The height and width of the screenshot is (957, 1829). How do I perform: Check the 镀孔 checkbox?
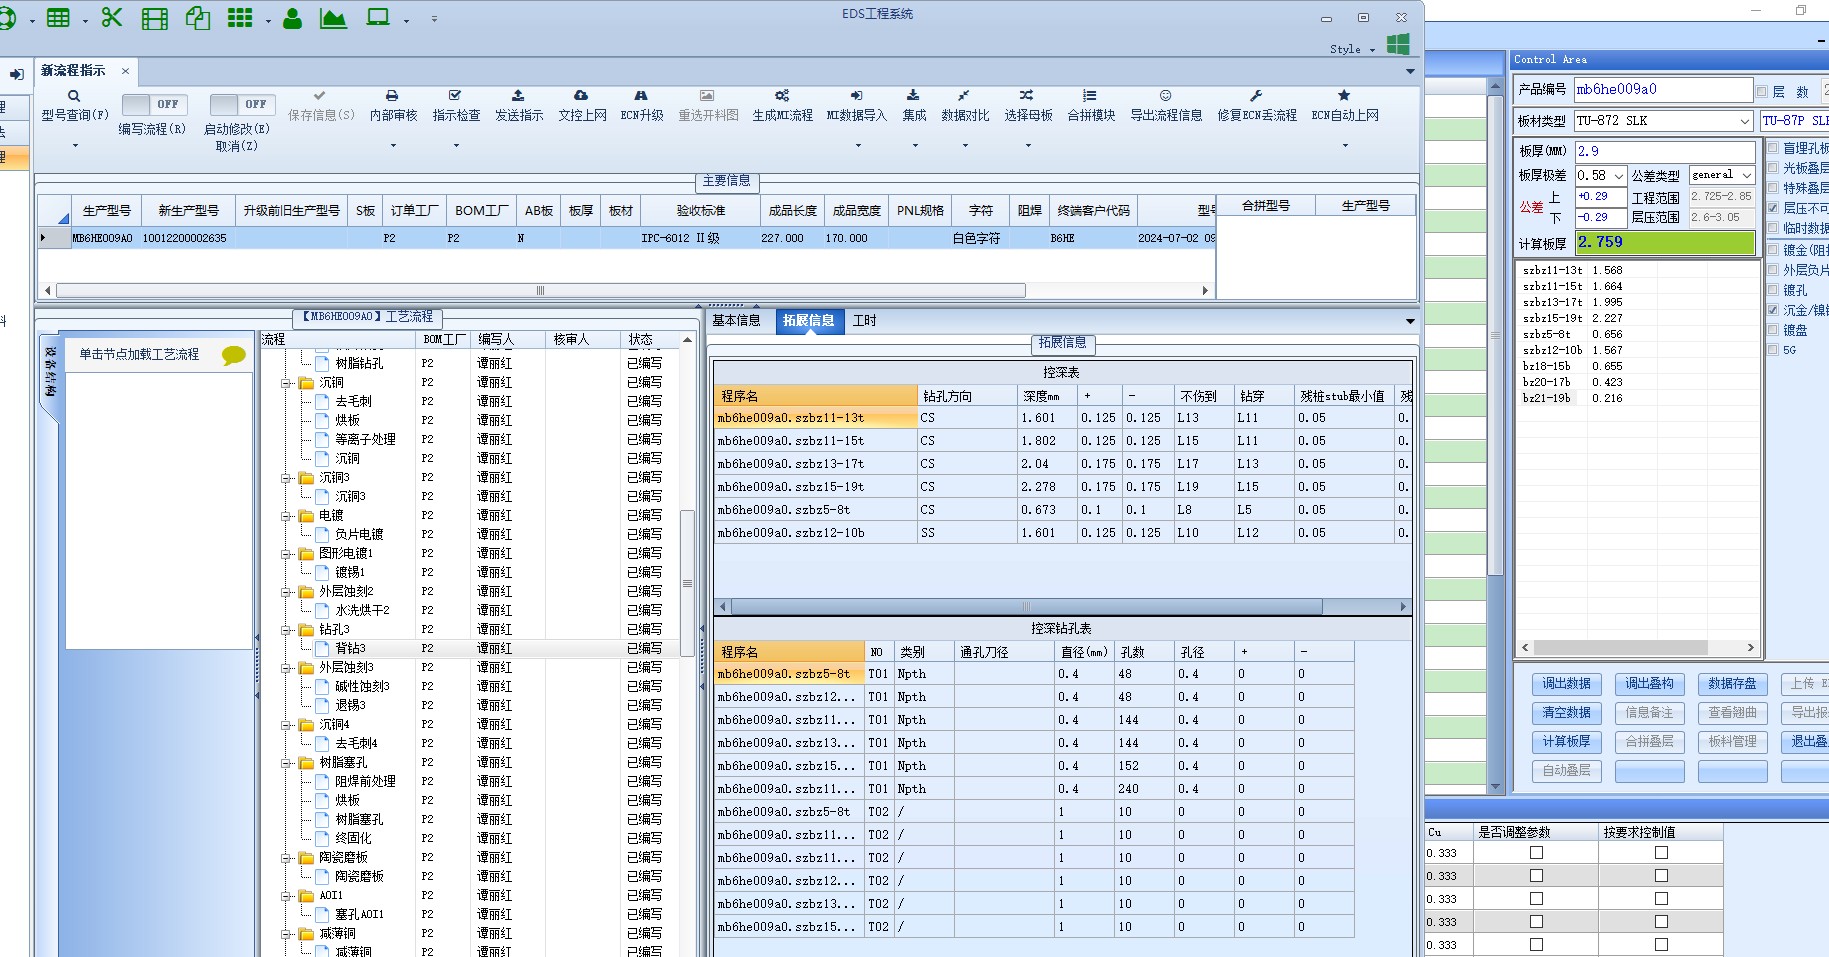1773,290
